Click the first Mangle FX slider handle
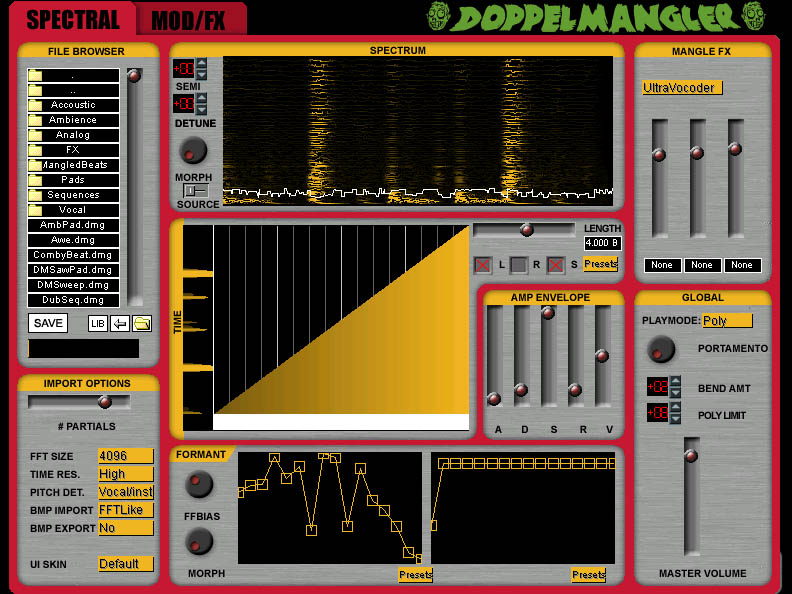The width and height of the screenshot is (792, 594). (x=659, y=155)
